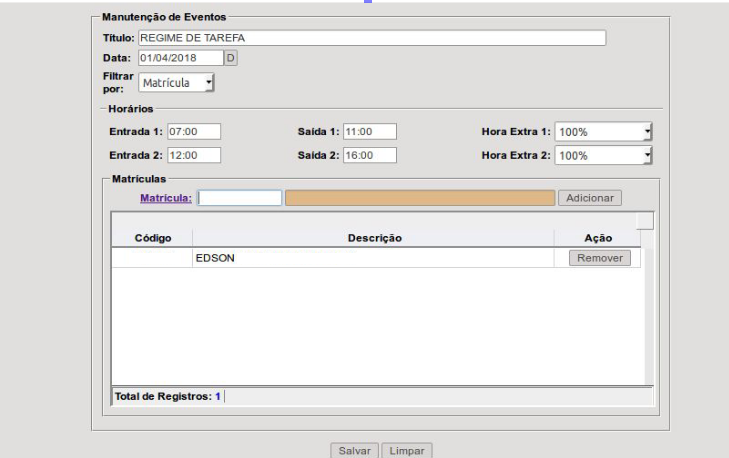Image resolution: width=729 pixels, height=458 pixels.
Task: Click the Data field showing 01/04/2018
Action: 181,58
